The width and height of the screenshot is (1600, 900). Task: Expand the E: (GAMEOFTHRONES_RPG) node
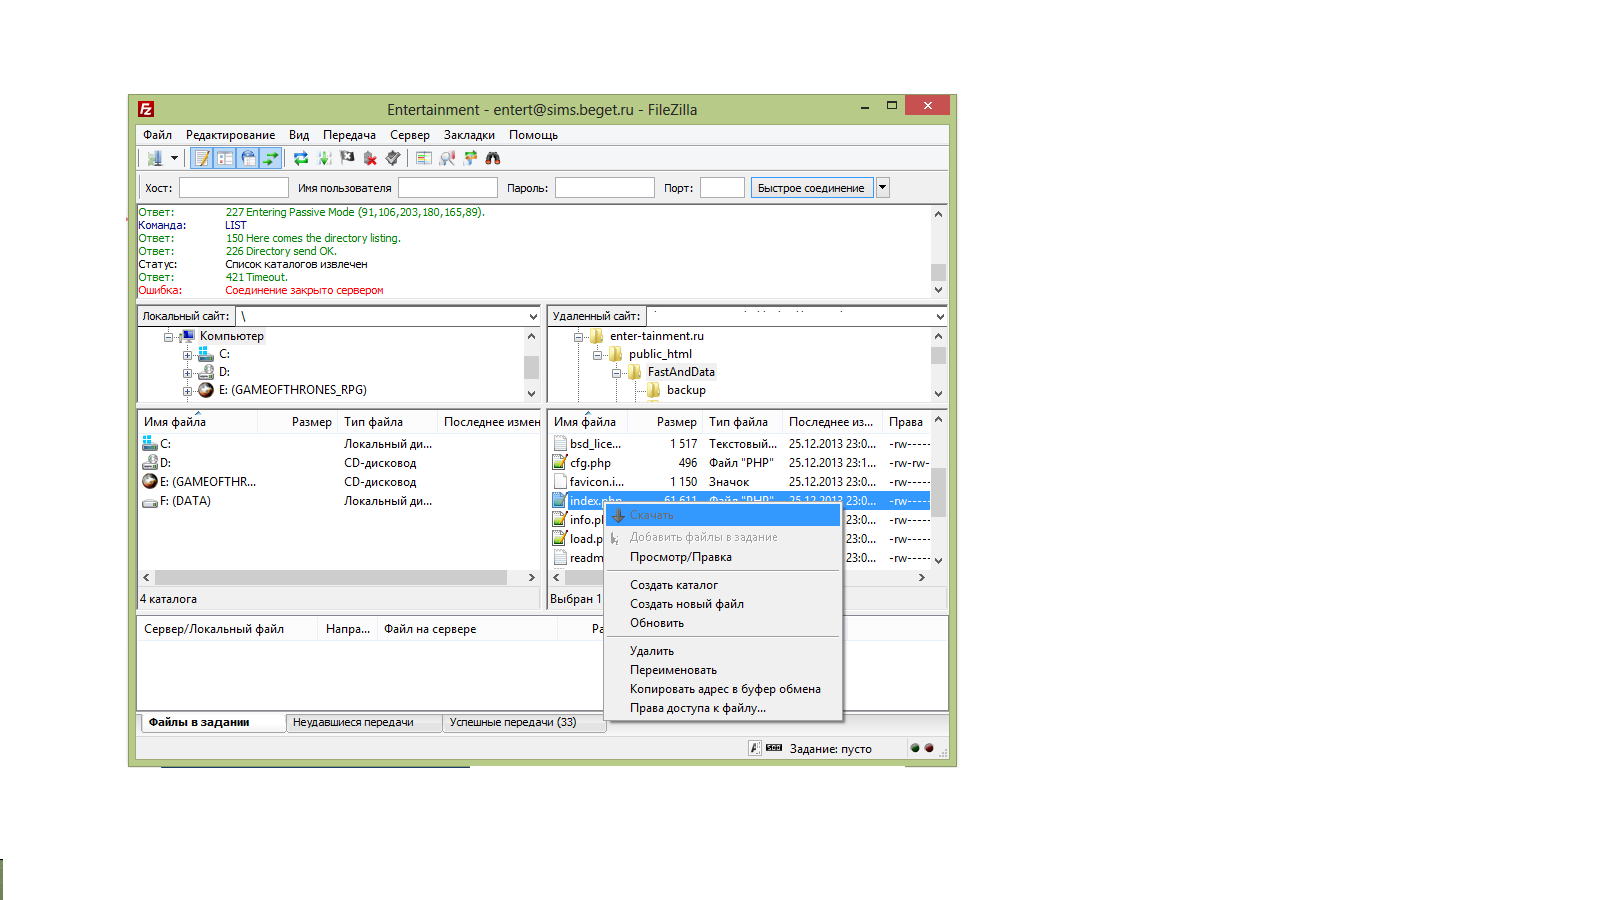tap(187, 391)
